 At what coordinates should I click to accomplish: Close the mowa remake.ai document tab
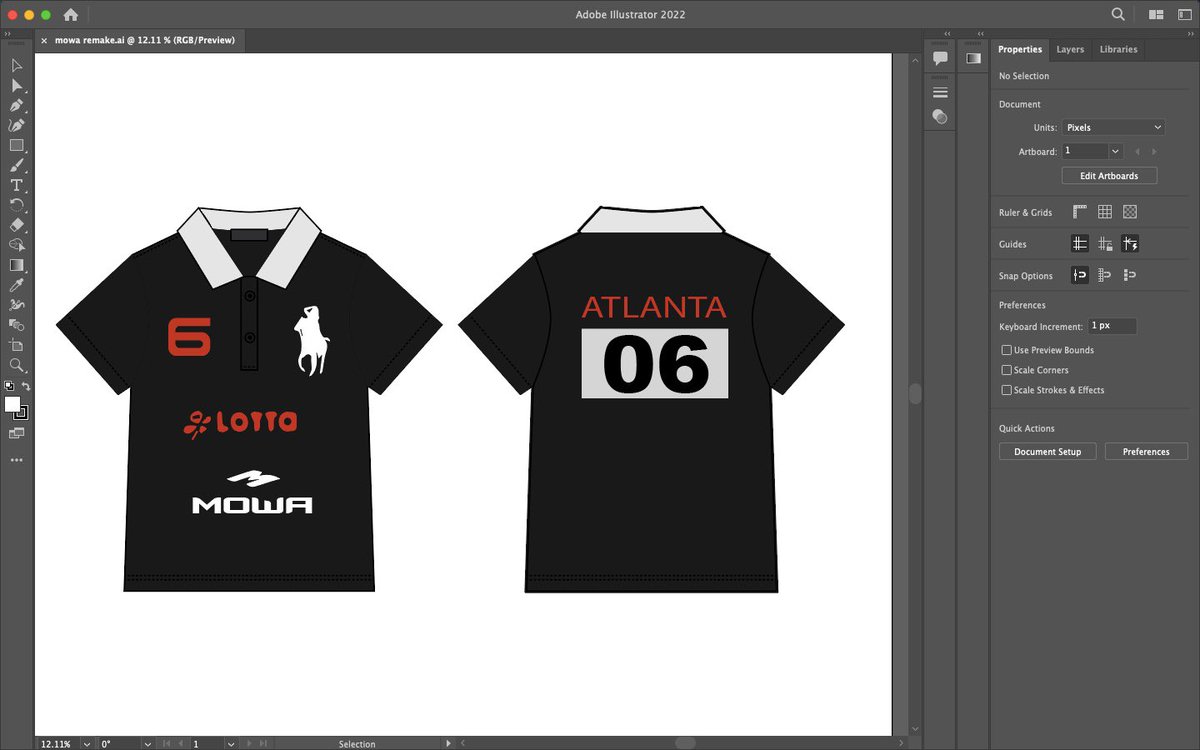click(x=44, y=41)
